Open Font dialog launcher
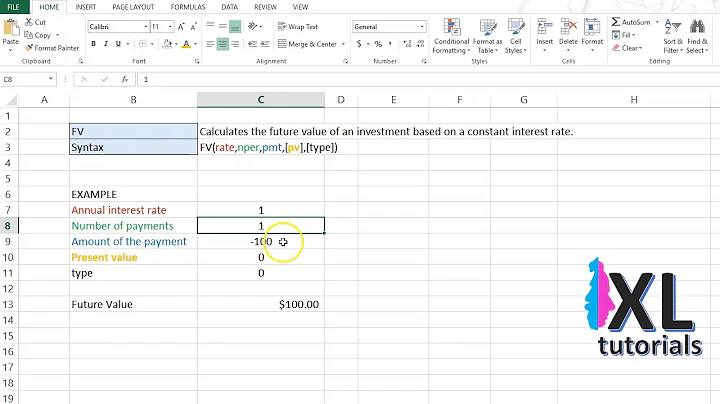The height and width of the screenshot is (404, 720). coord(197,61)
